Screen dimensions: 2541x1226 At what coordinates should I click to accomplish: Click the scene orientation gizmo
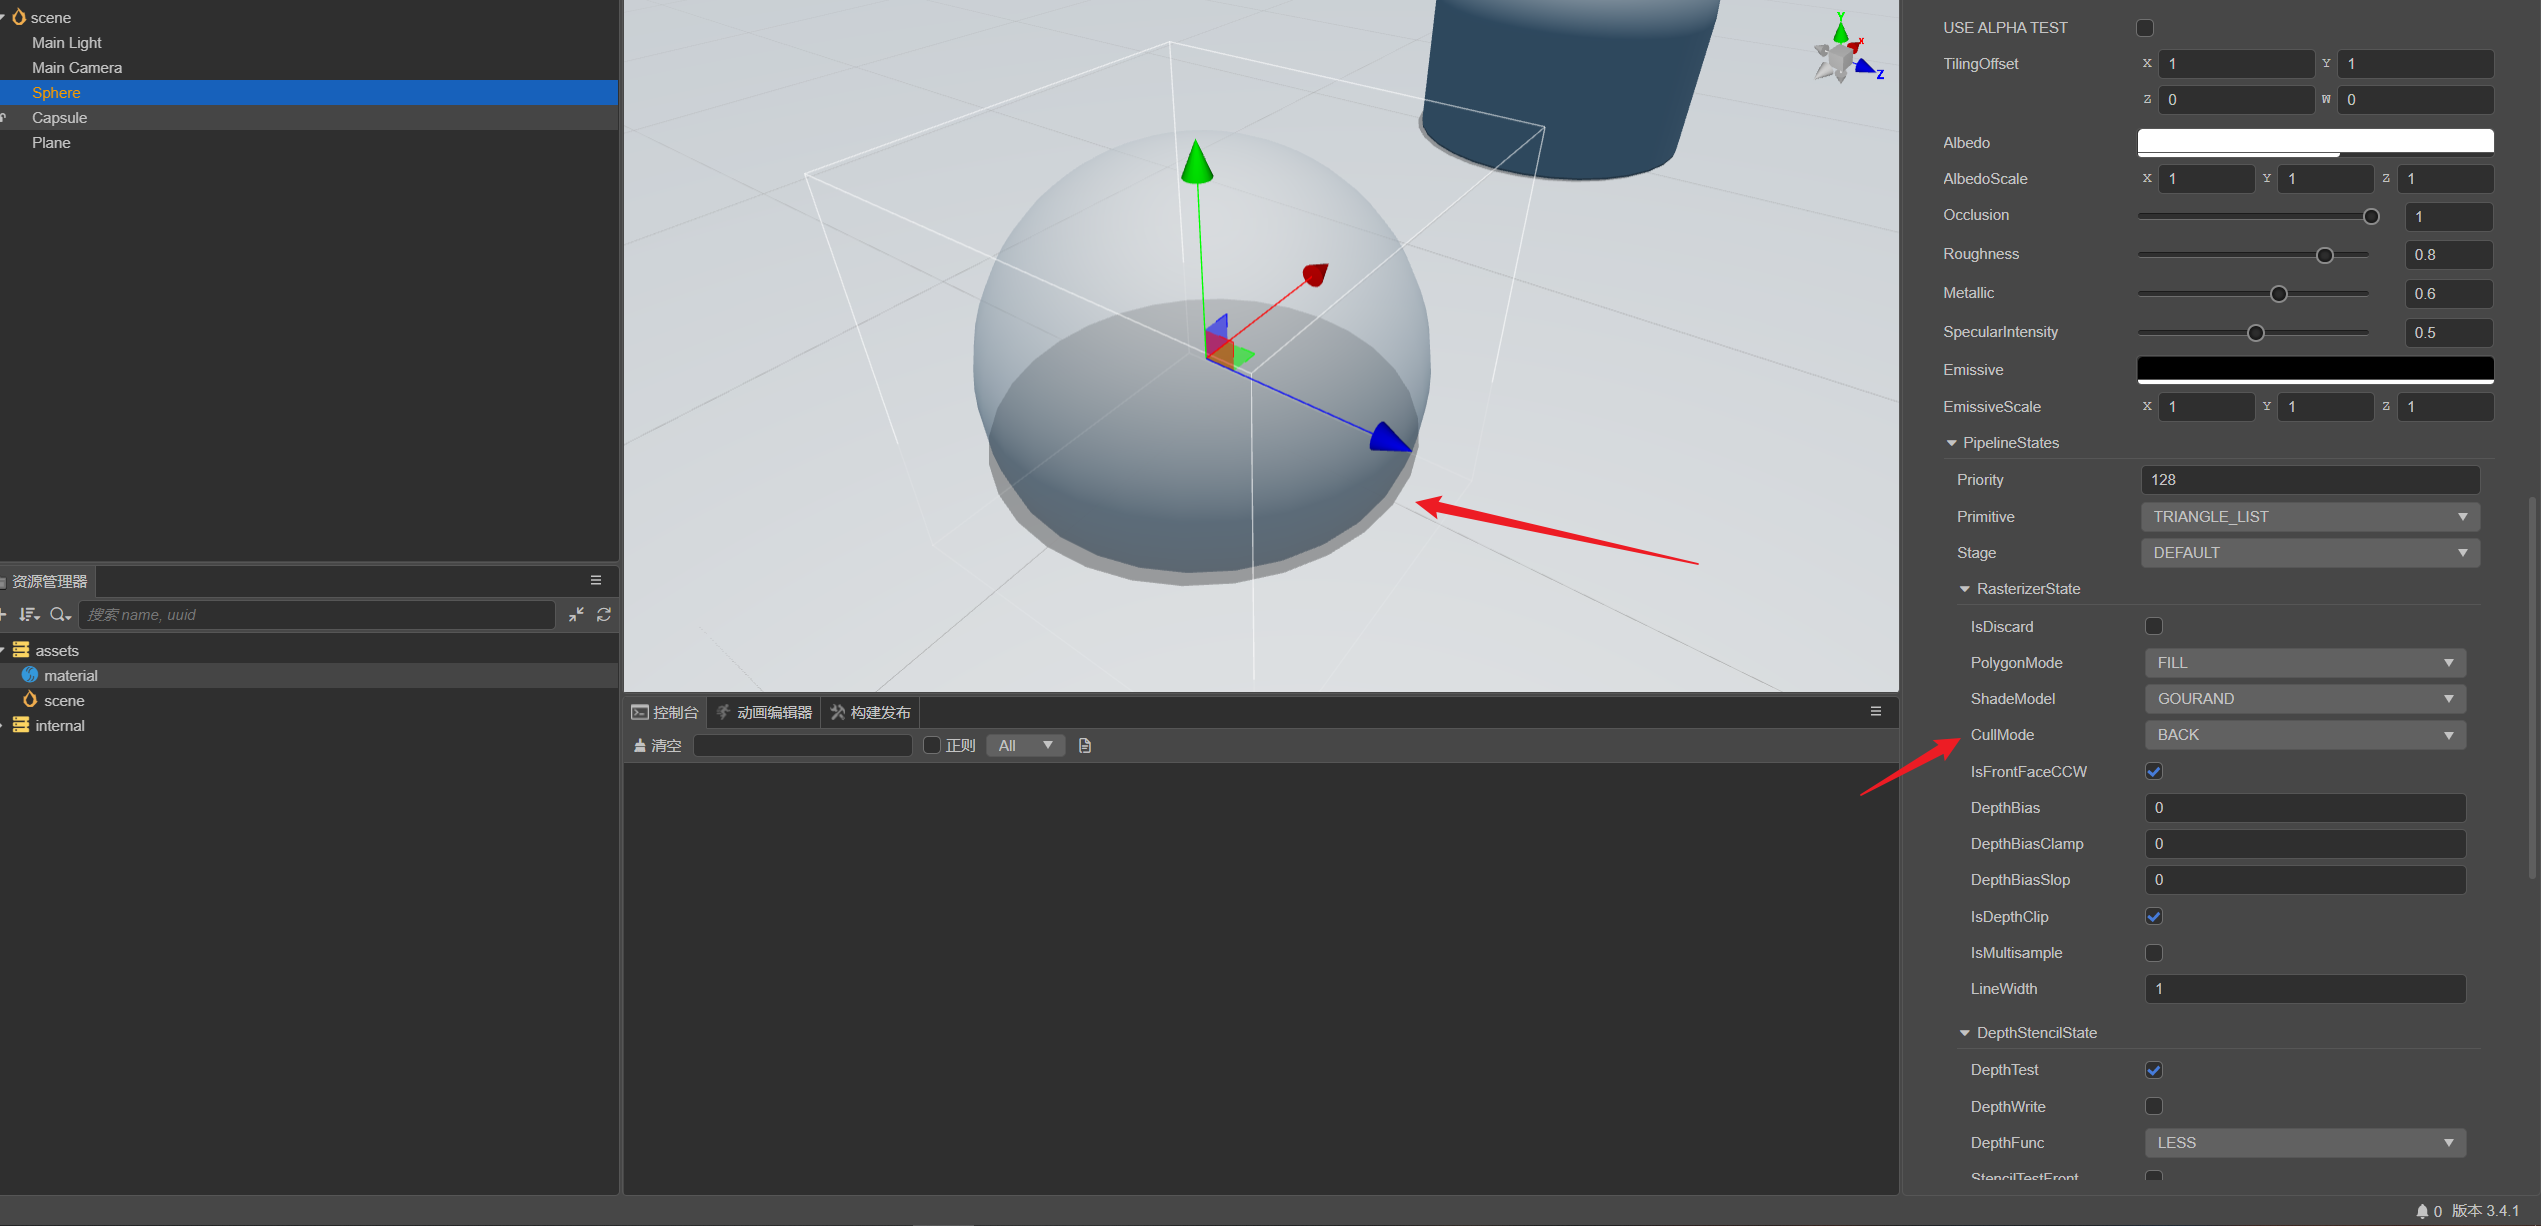point(1842,57)
